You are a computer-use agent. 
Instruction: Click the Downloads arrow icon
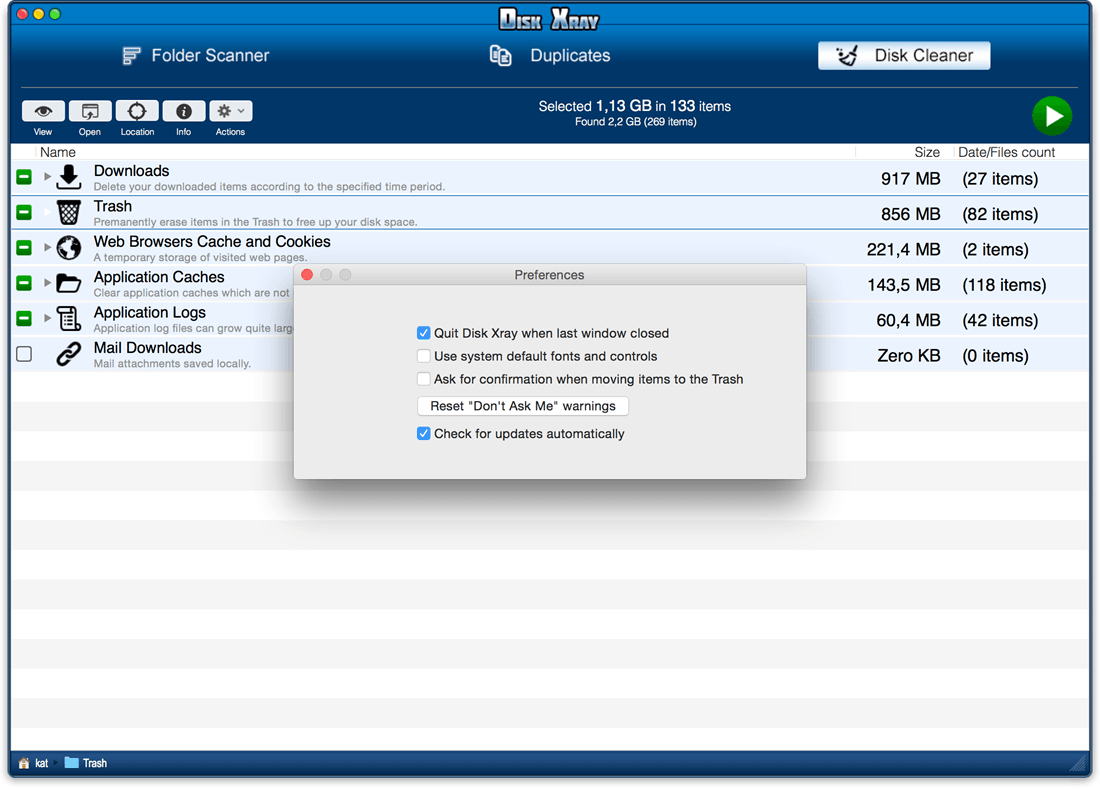pos(69,177)
